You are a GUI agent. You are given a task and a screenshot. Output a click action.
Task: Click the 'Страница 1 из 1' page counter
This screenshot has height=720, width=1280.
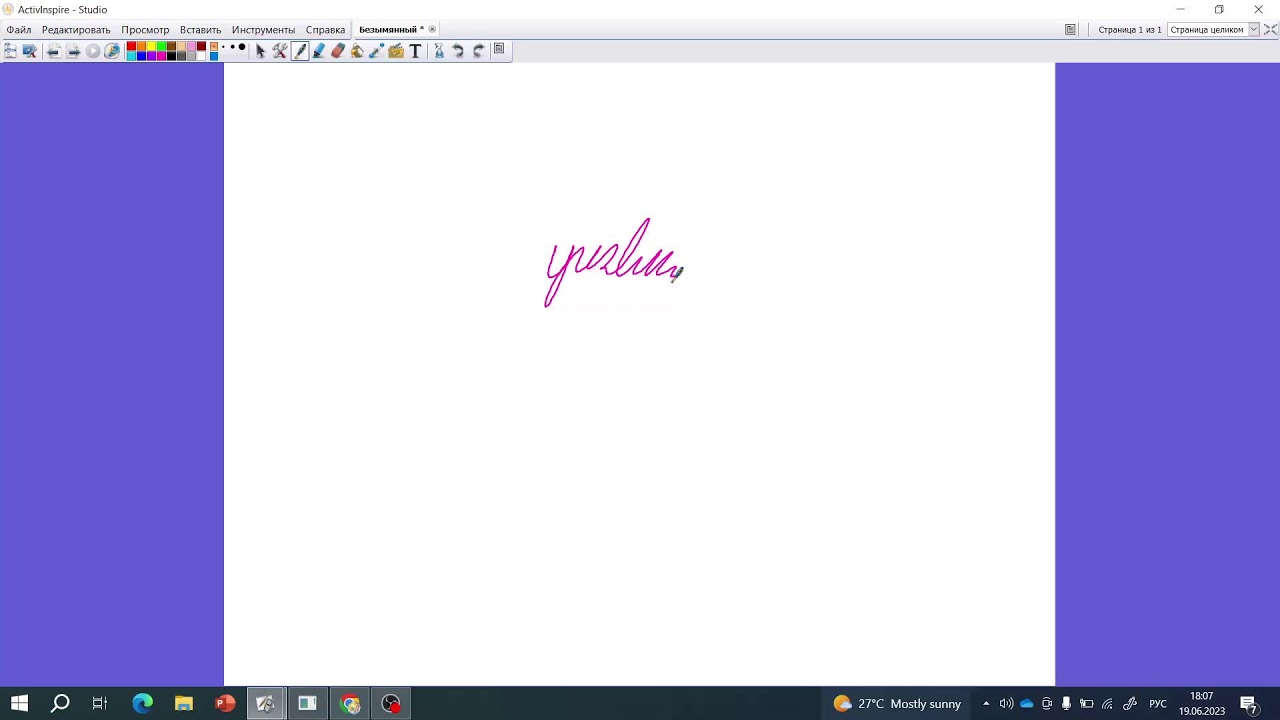[1130, 29]
